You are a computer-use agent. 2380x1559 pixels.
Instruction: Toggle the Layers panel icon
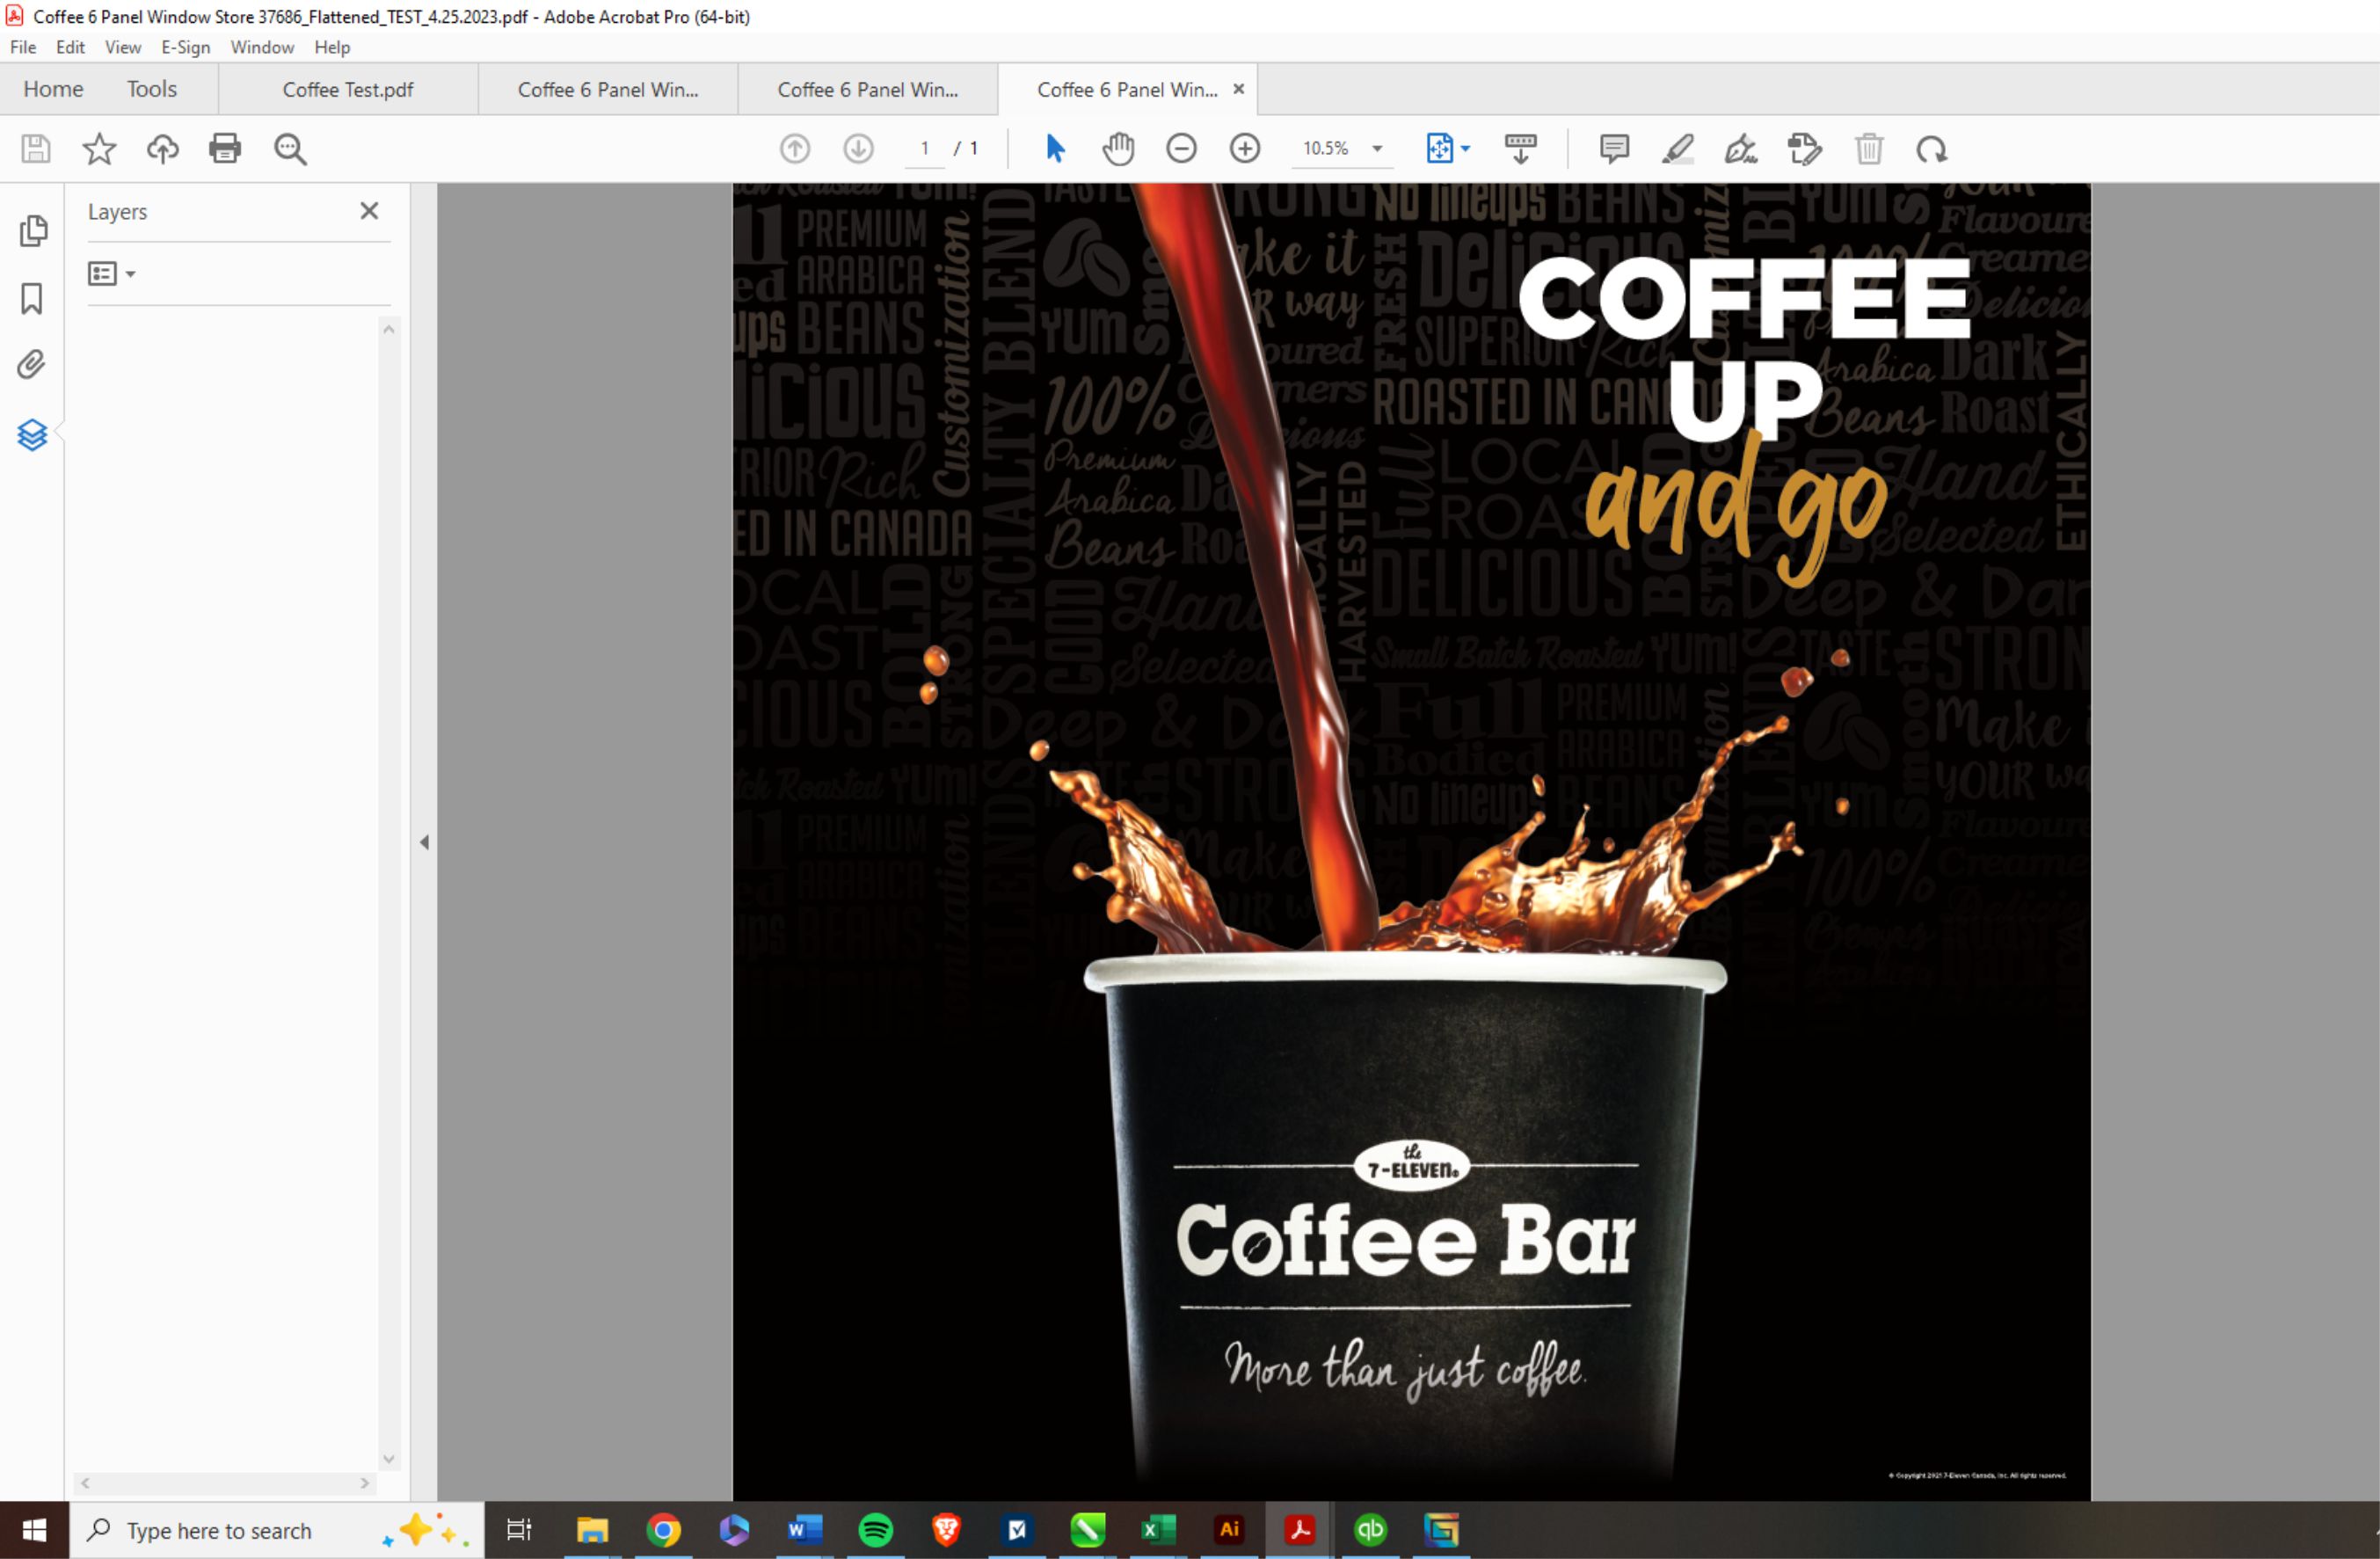[x=32, y=435]
